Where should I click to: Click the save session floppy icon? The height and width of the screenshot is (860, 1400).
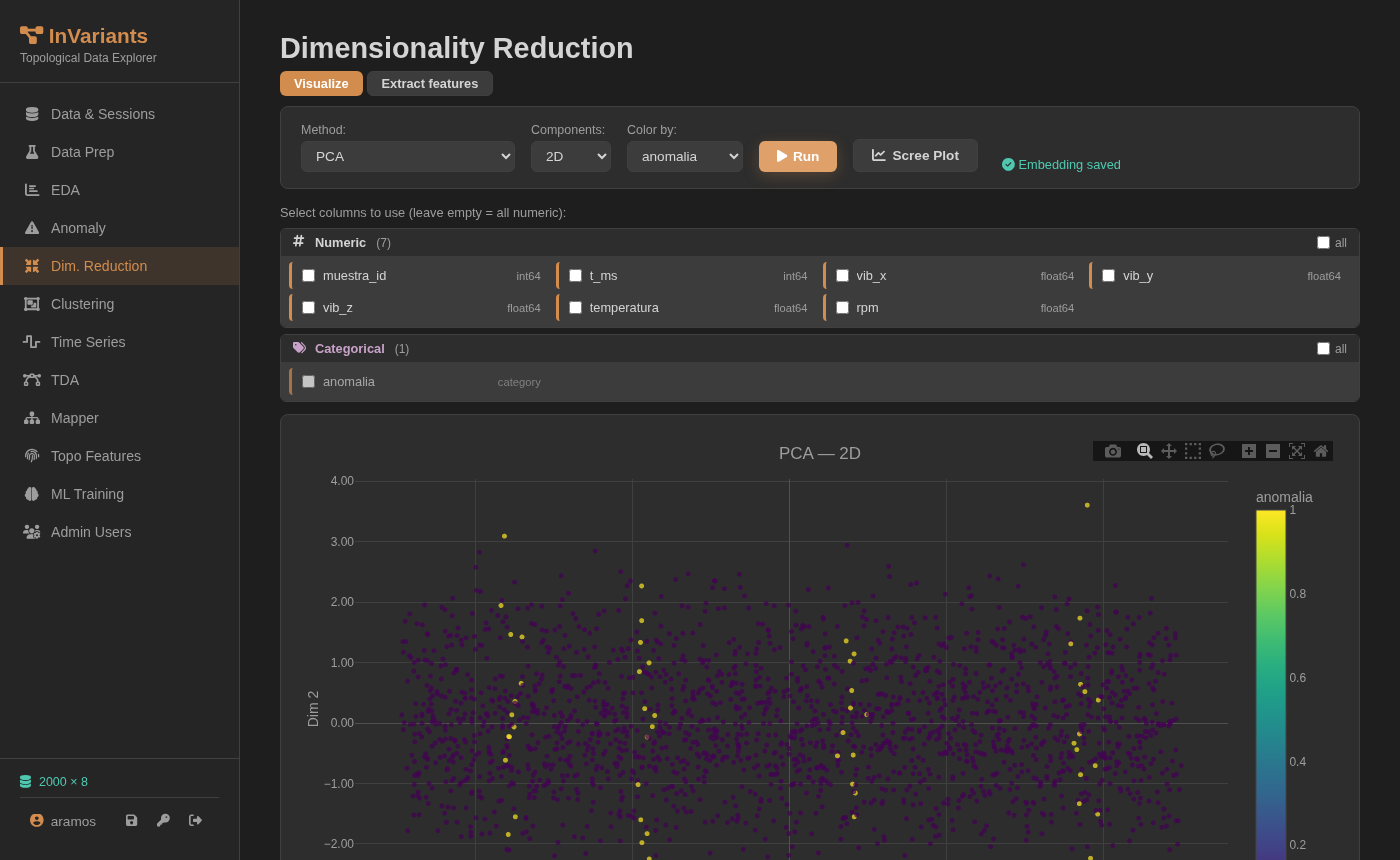(x=131, y=820)
